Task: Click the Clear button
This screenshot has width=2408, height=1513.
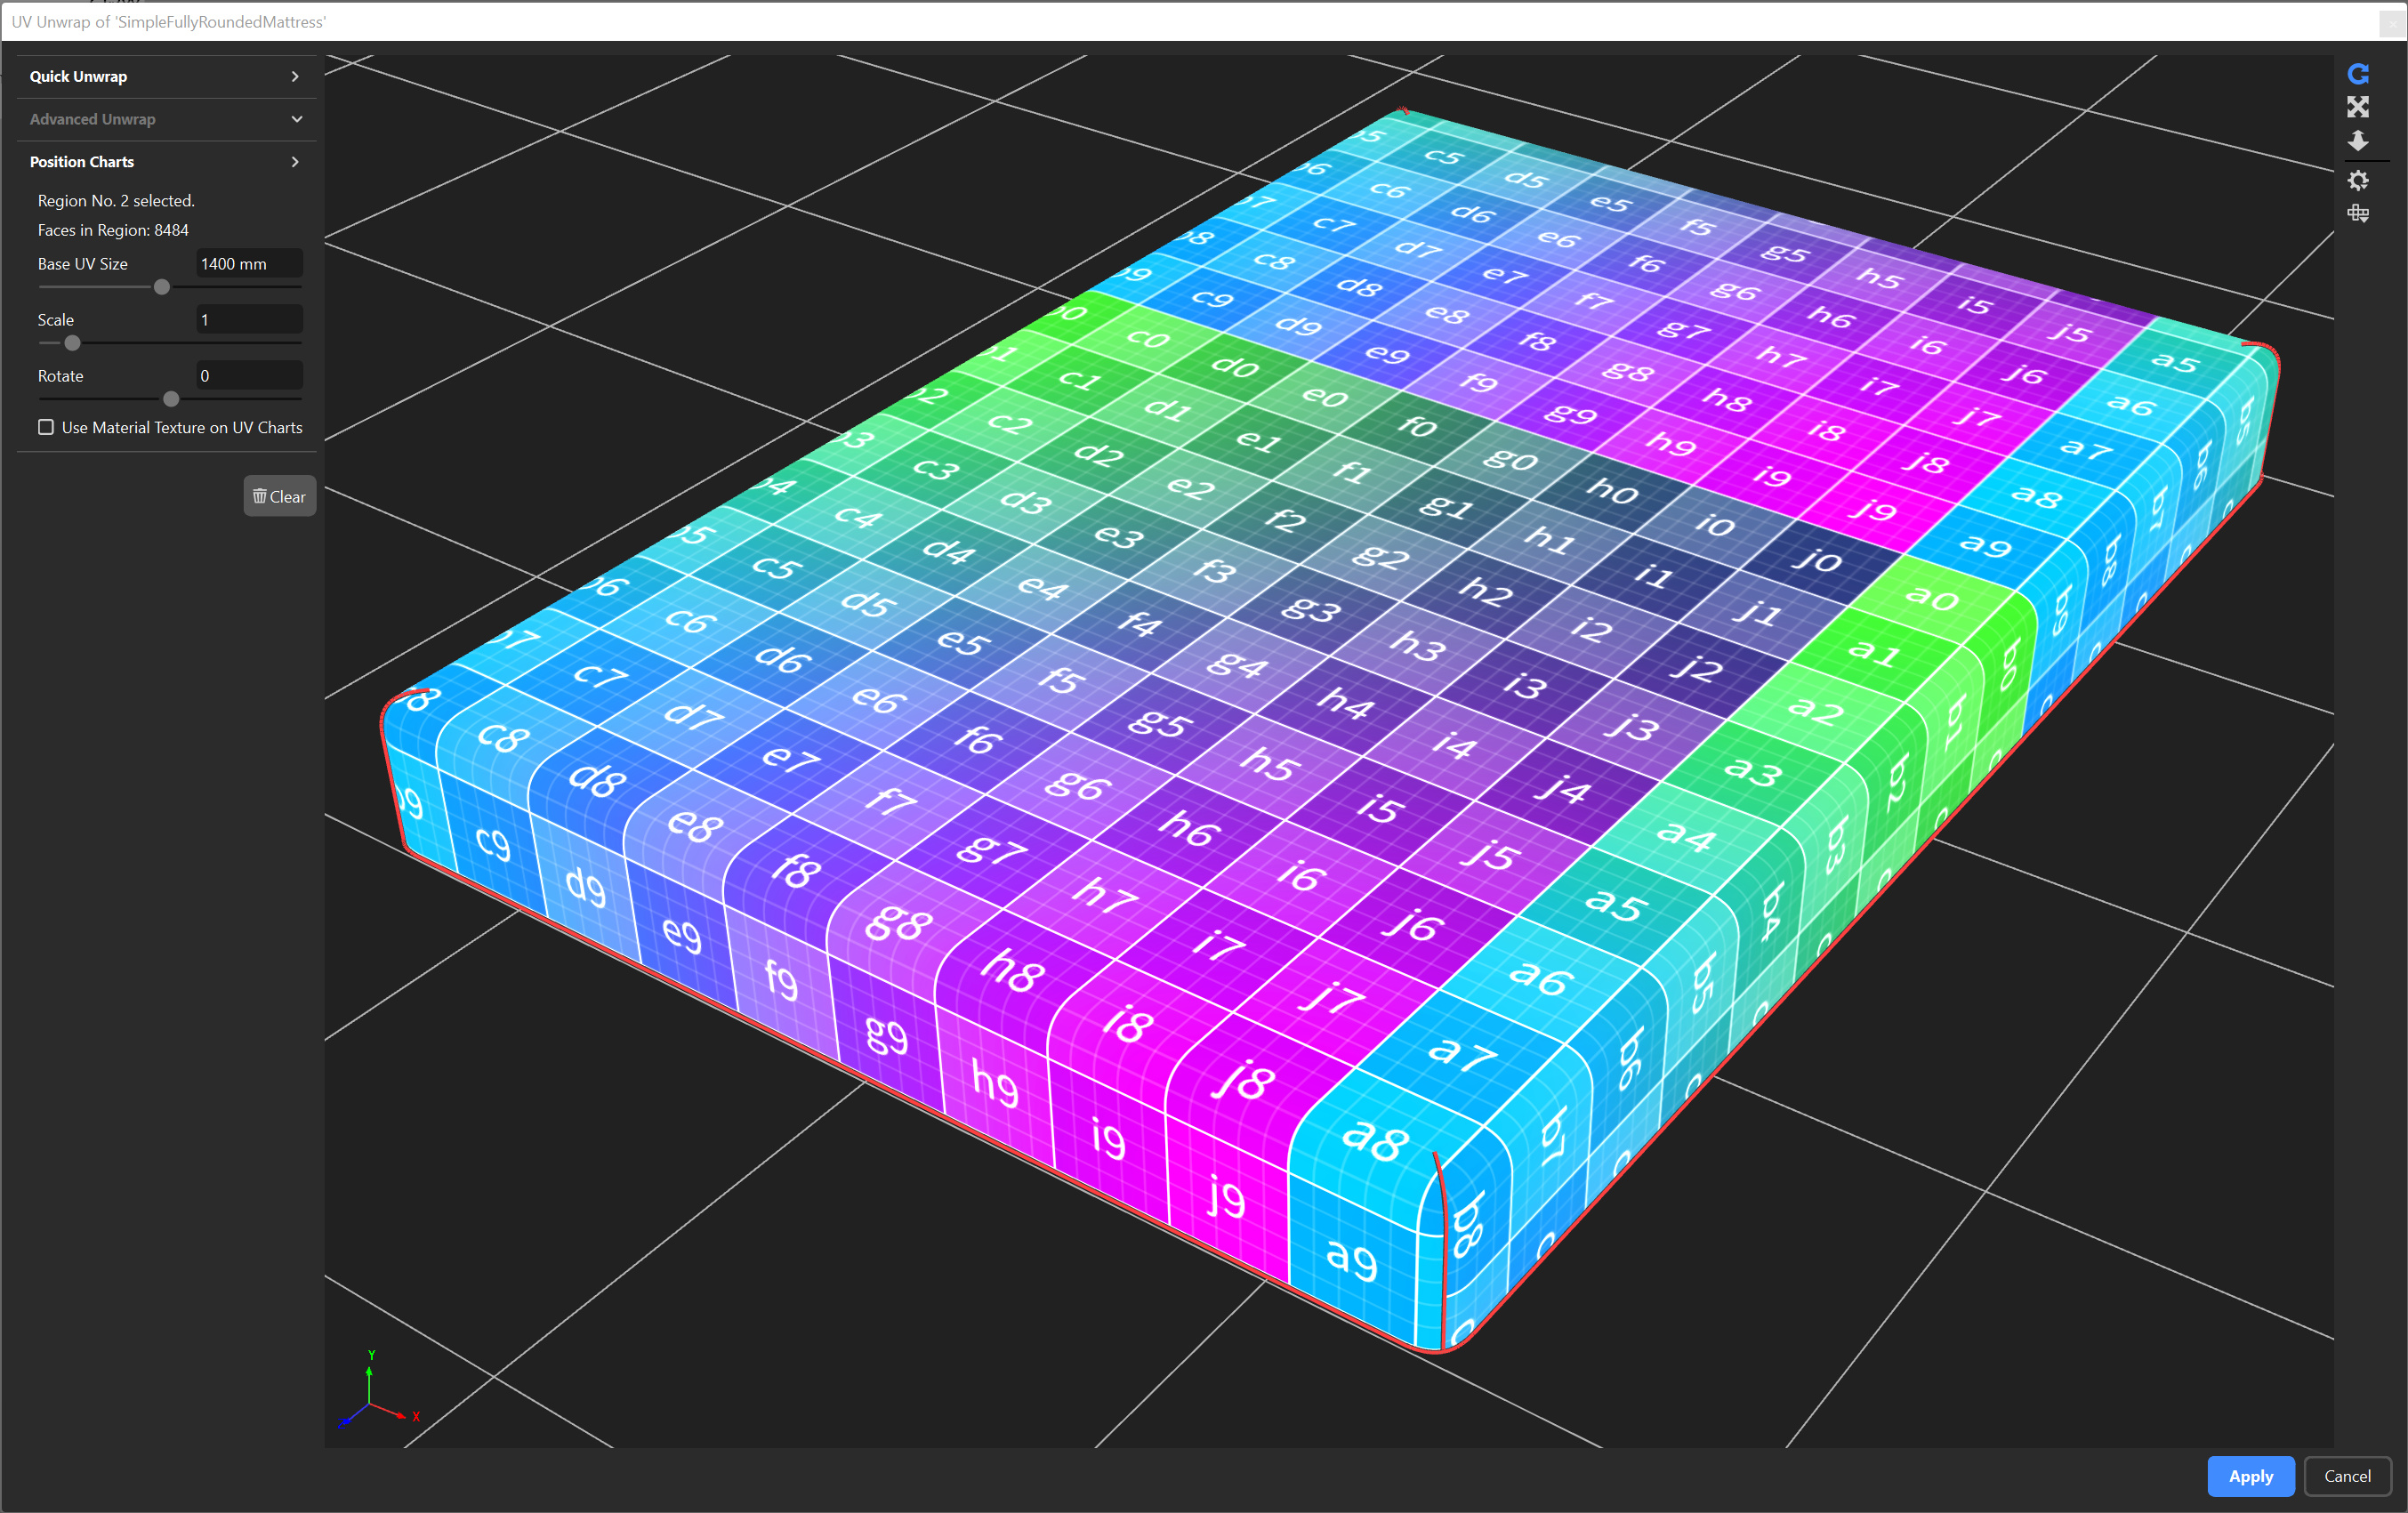Action: (280, 496)
